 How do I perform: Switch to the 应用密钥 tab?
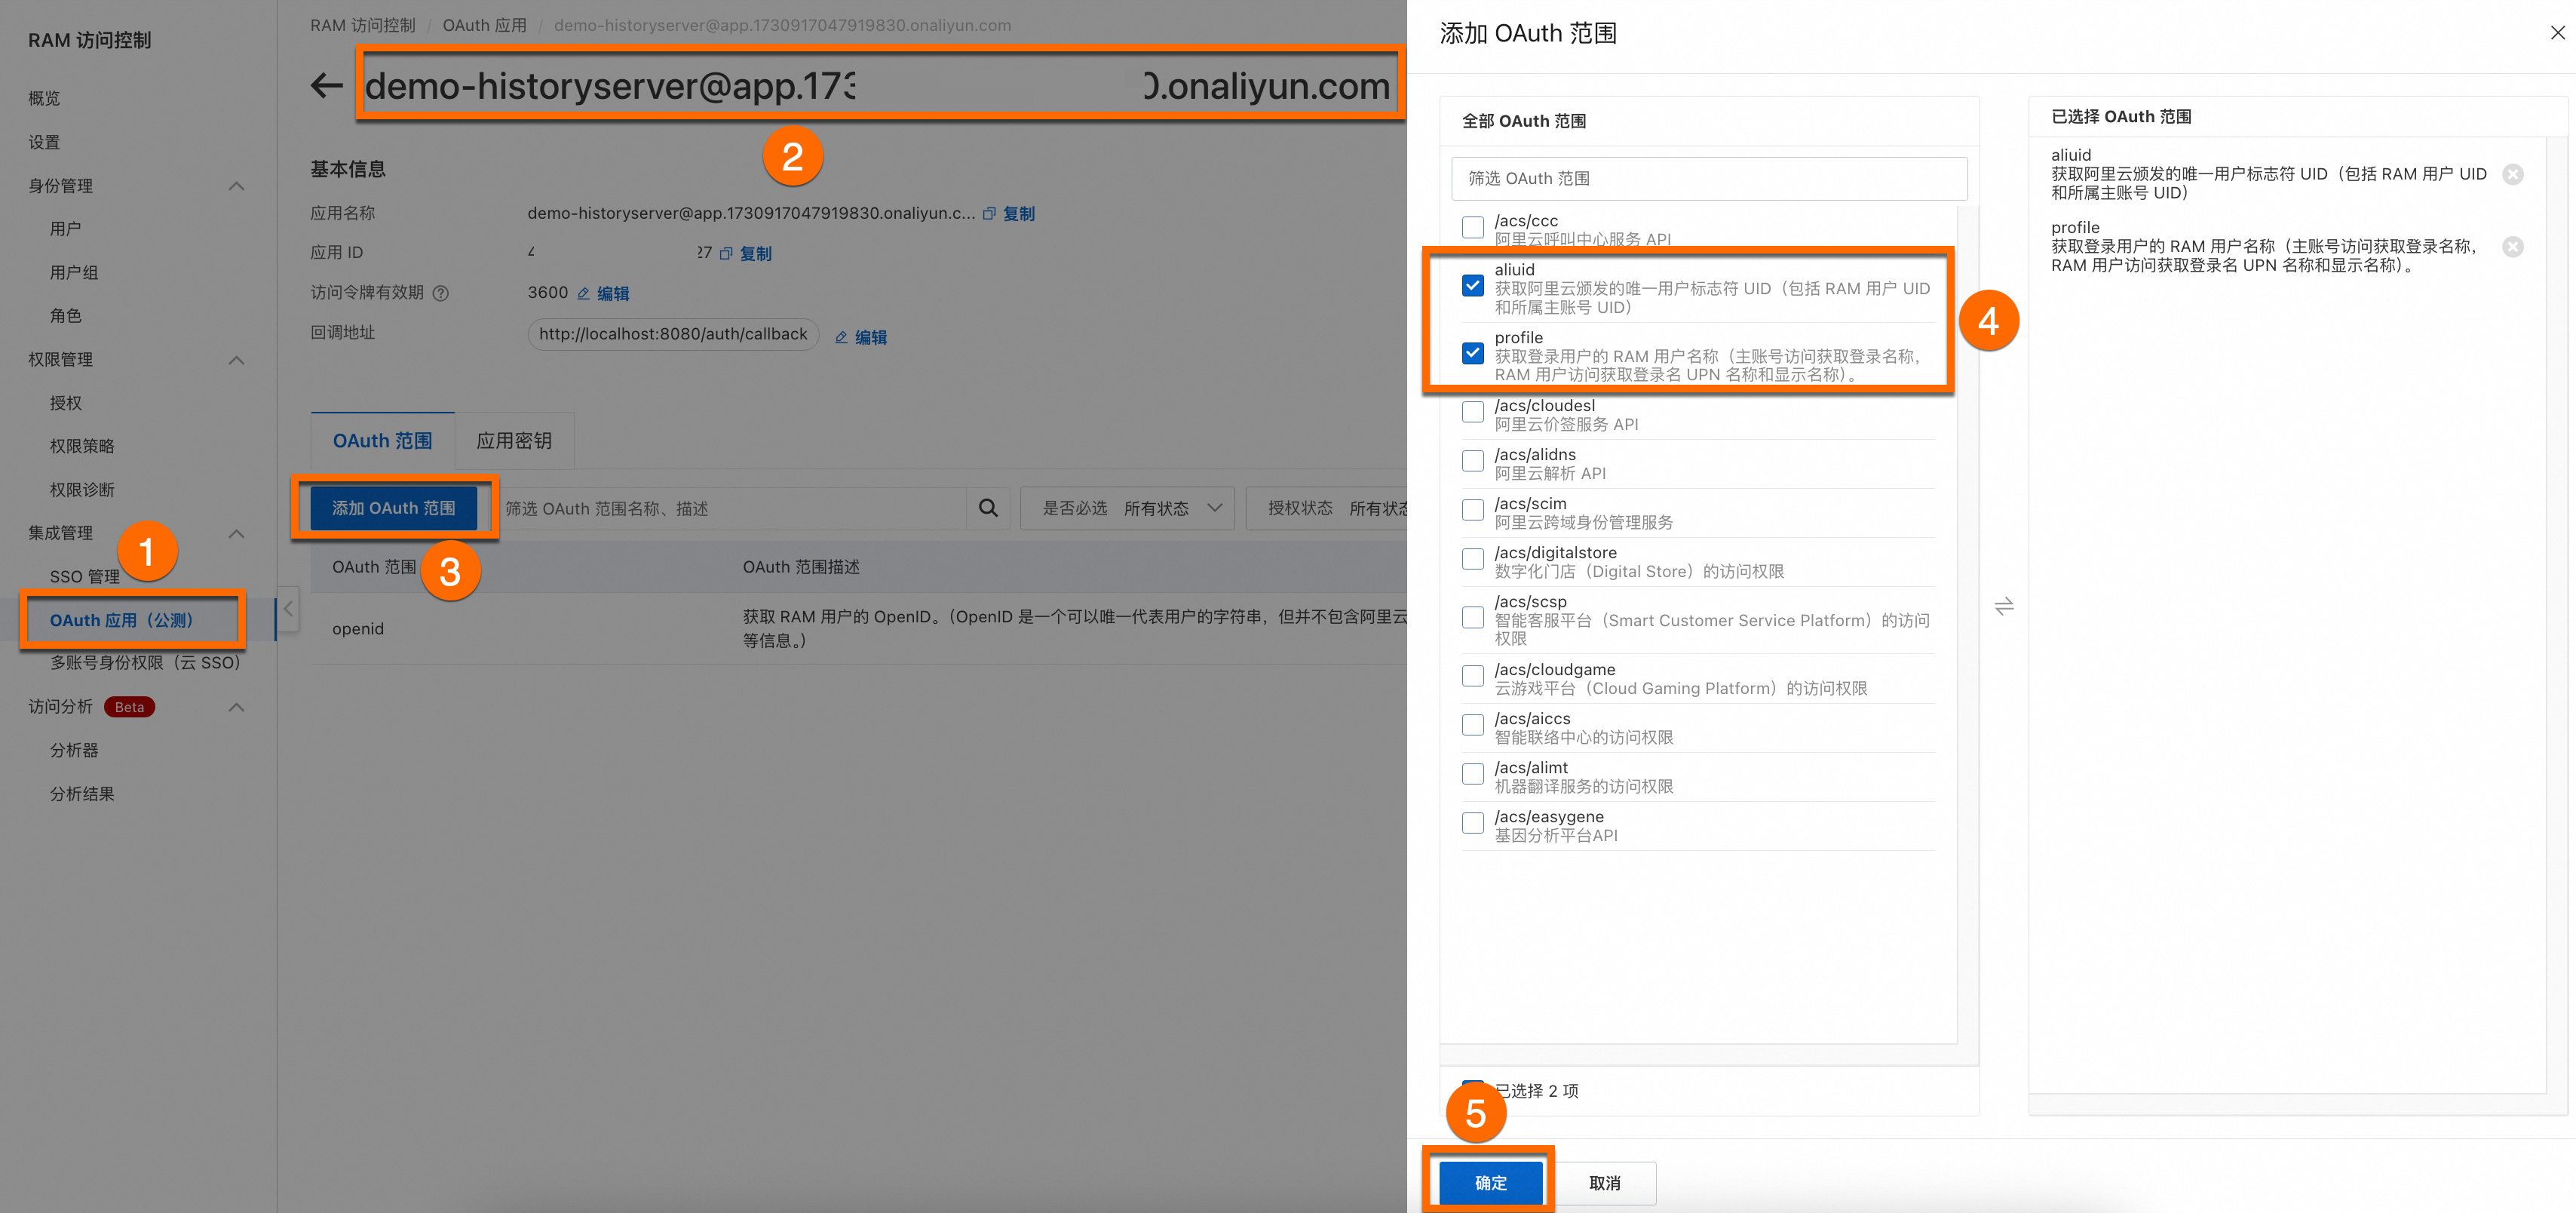pyautogui.click(x=514, y=441)
